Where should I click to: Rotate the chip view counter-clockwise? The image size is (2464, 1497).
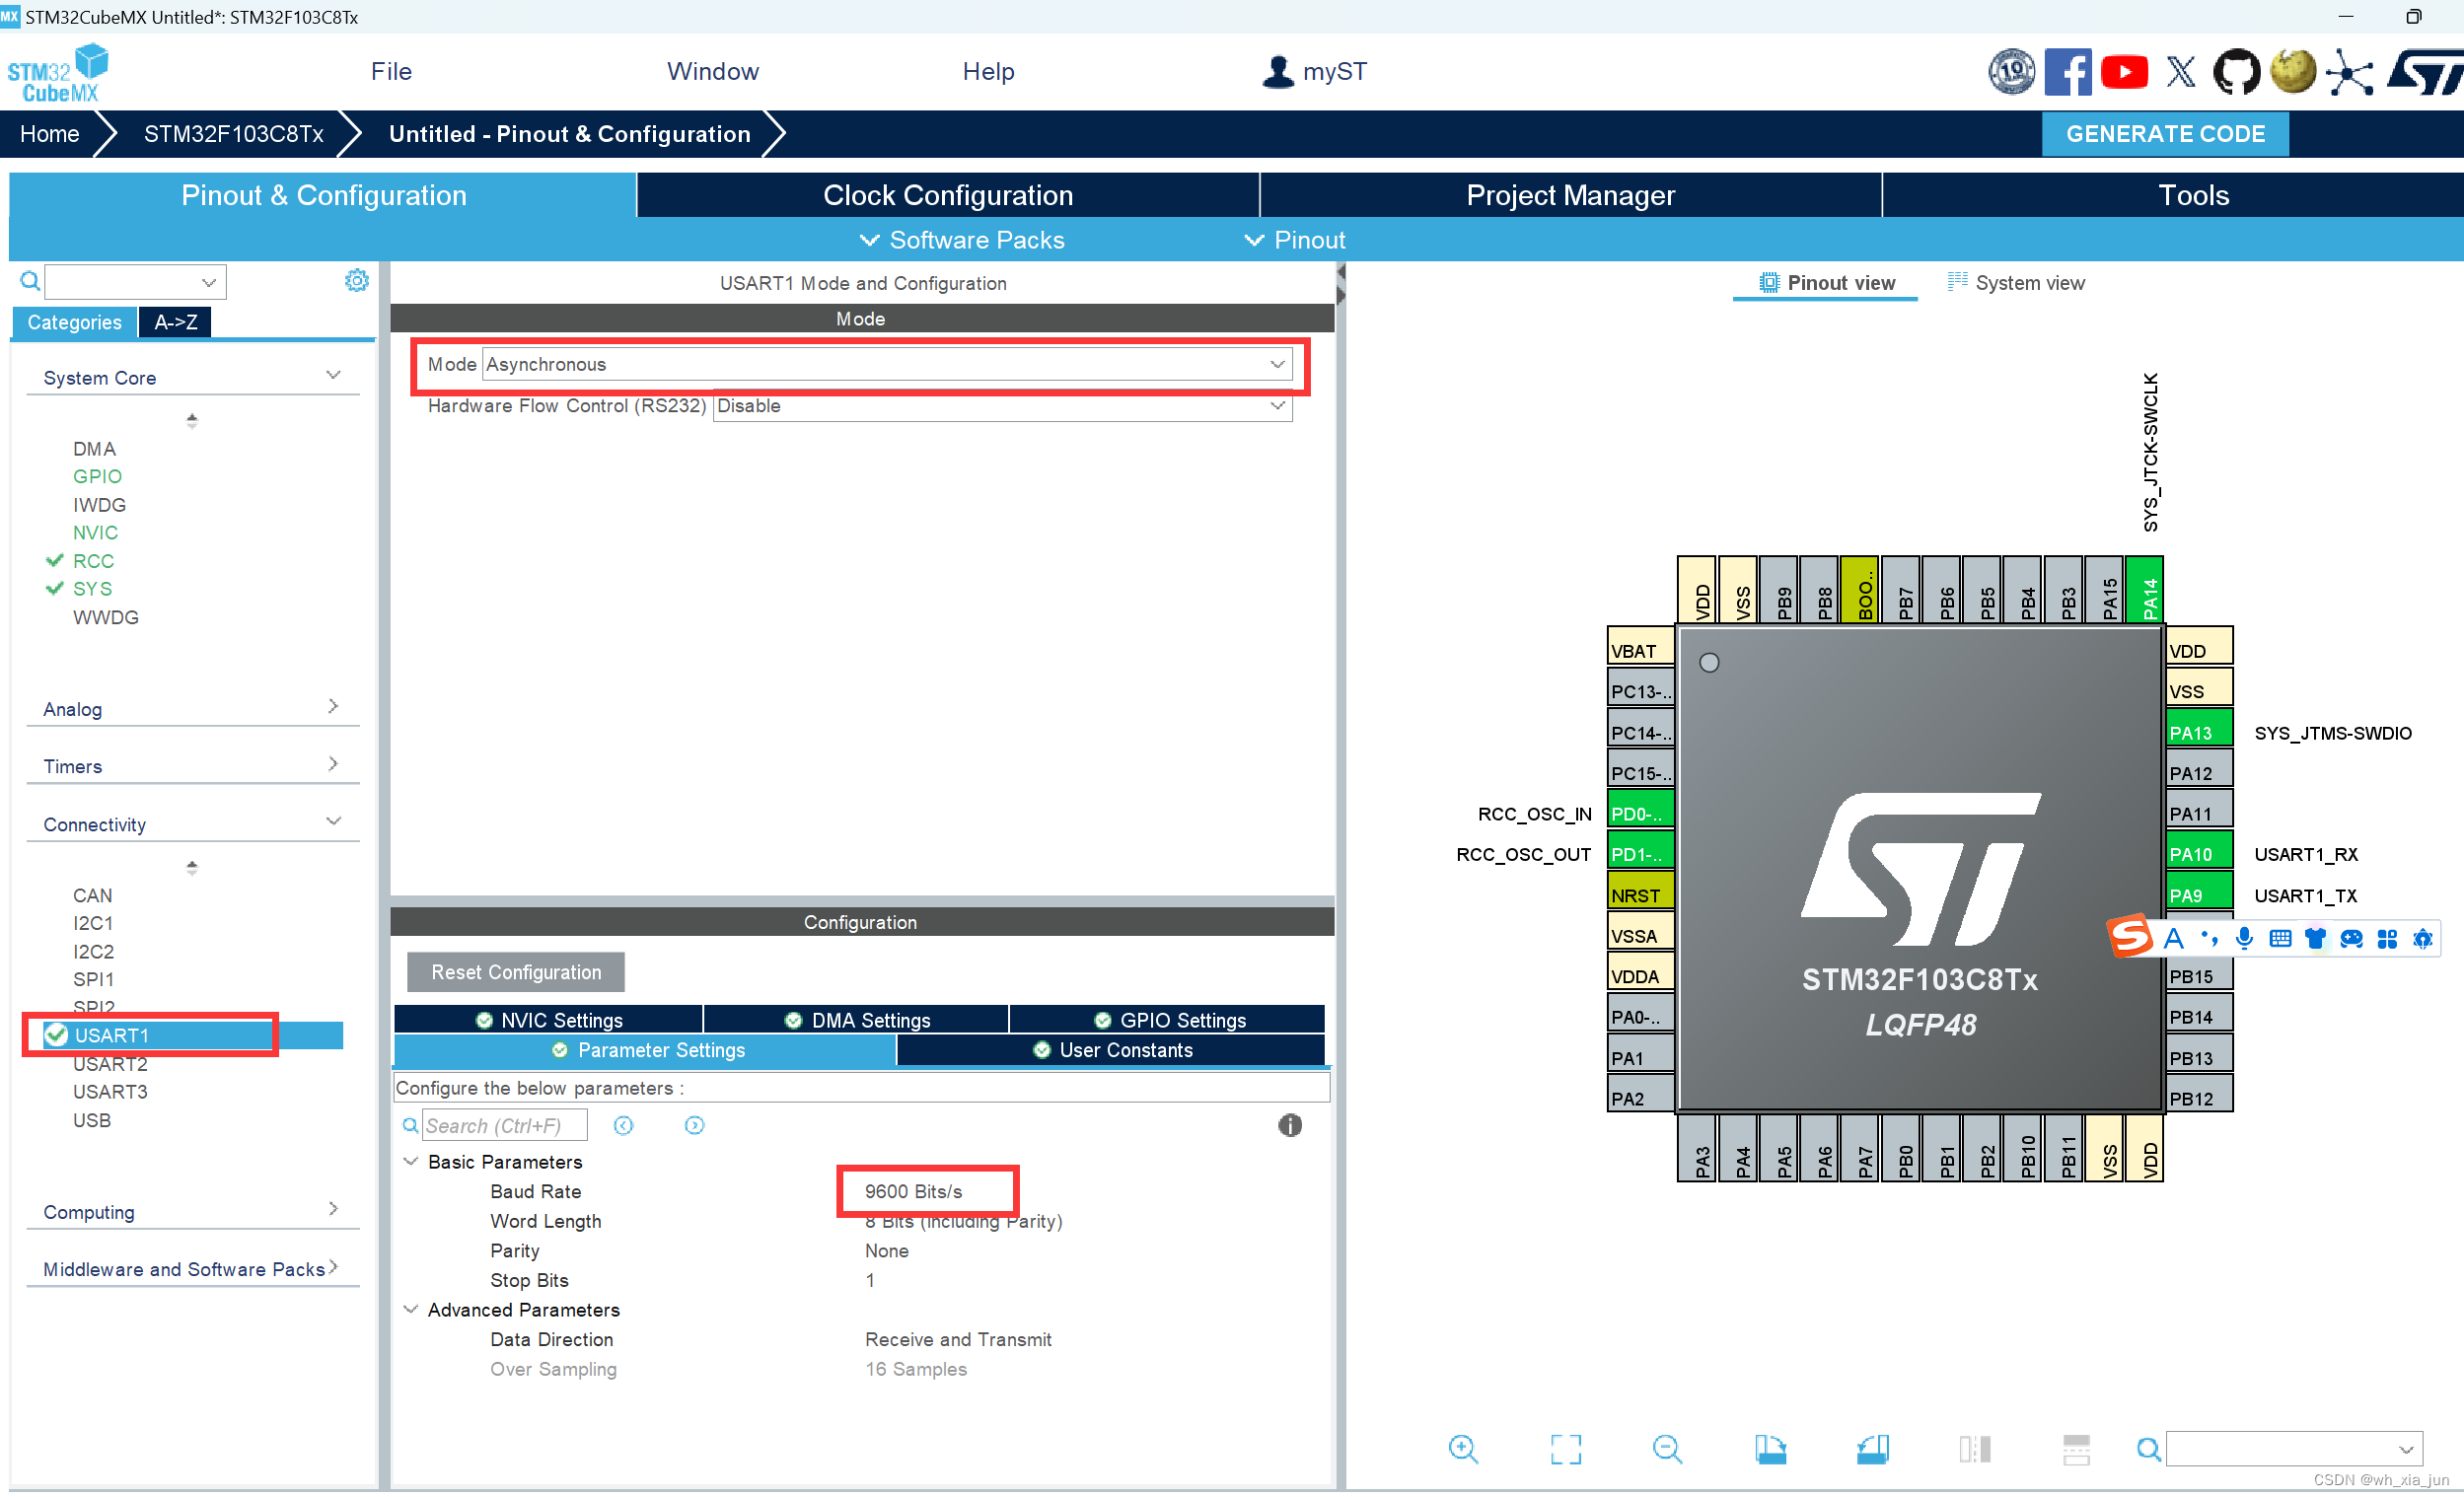point(1872,1448)
